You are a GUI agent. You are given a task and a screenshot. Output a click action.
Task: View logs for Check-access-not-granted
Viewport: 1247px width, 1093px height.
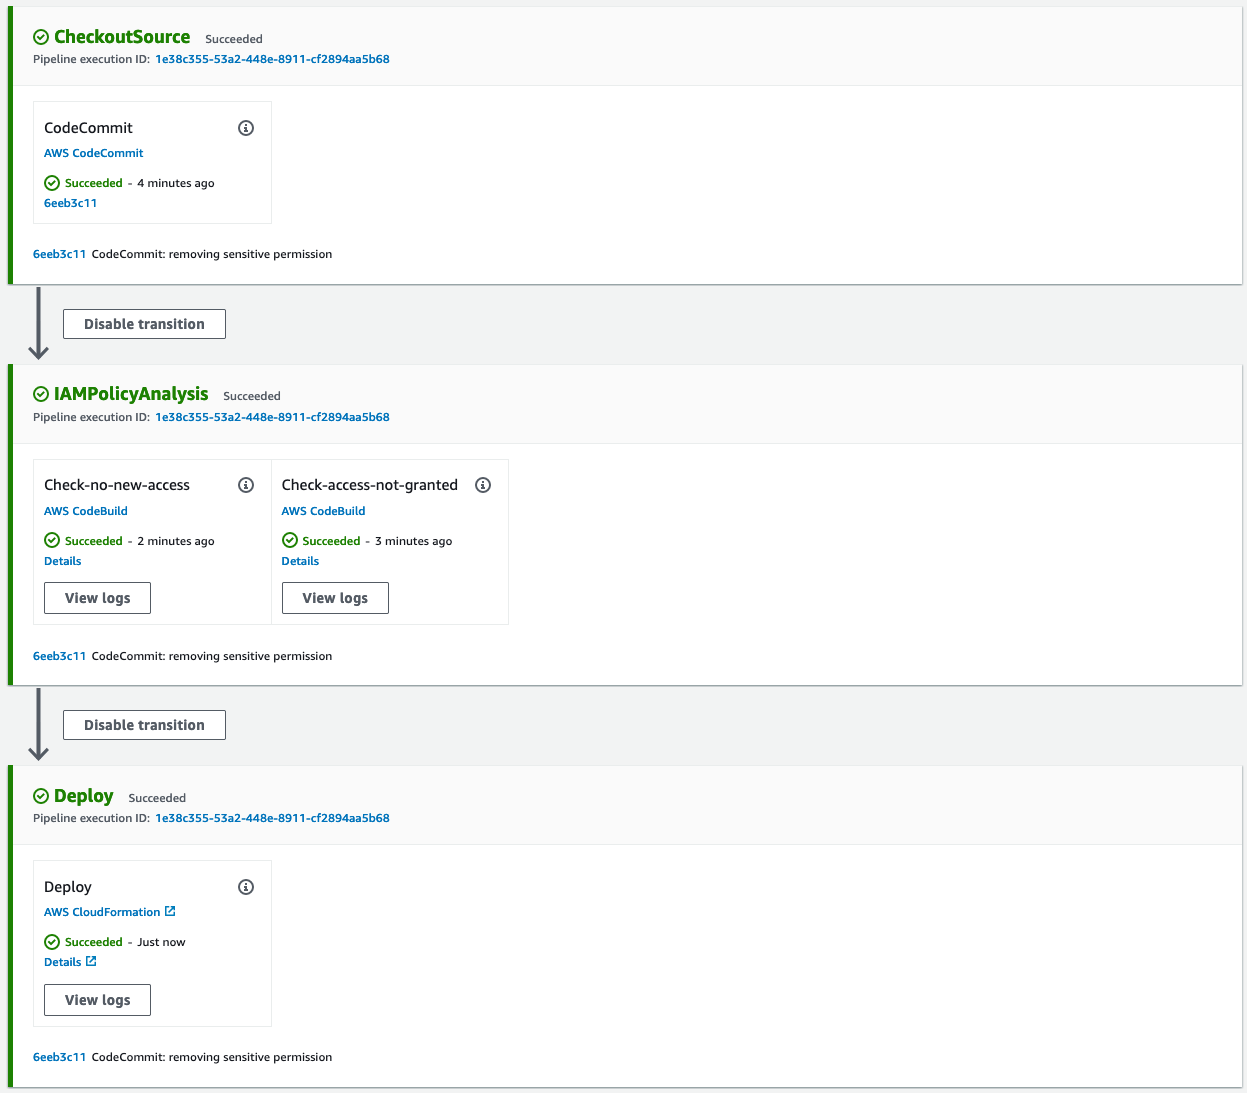pyautogui.click(x=335, y=597)
